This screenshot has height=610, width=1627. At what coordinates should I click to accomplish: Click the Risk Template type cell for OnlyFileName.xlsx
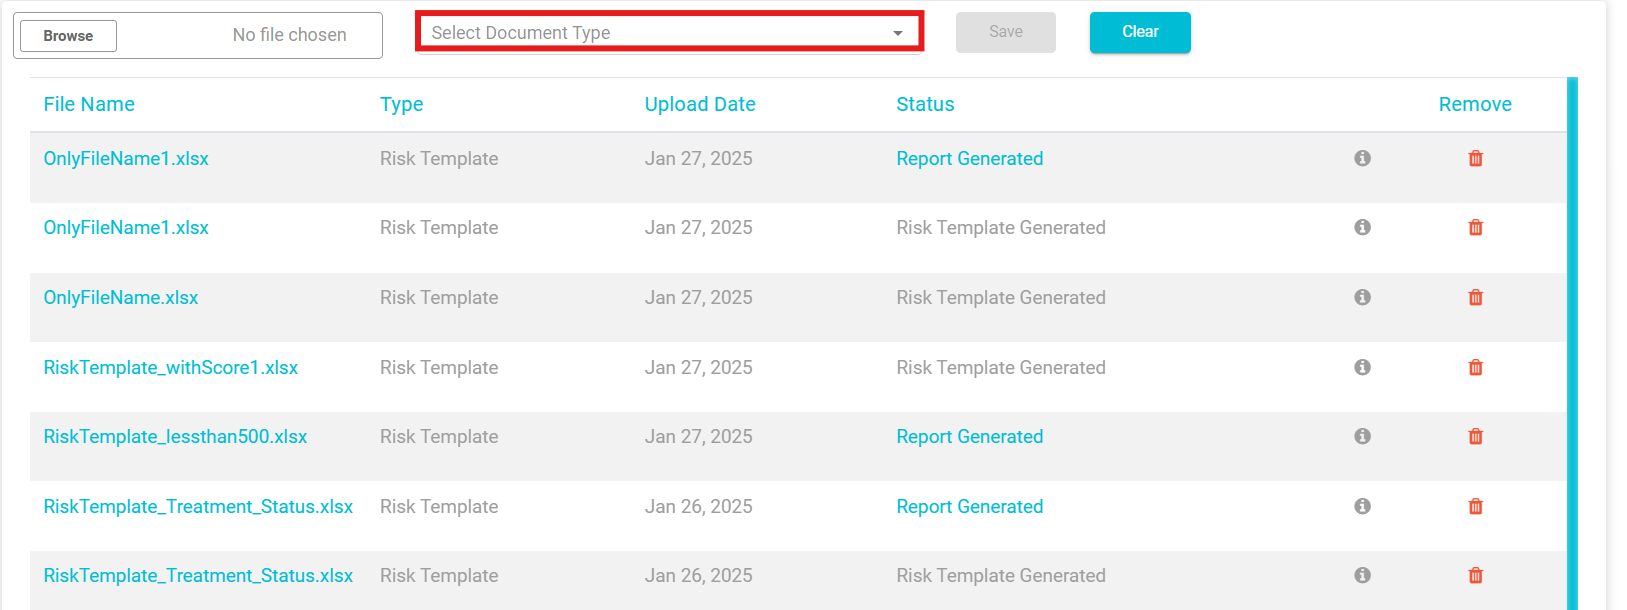coord(439,297)
